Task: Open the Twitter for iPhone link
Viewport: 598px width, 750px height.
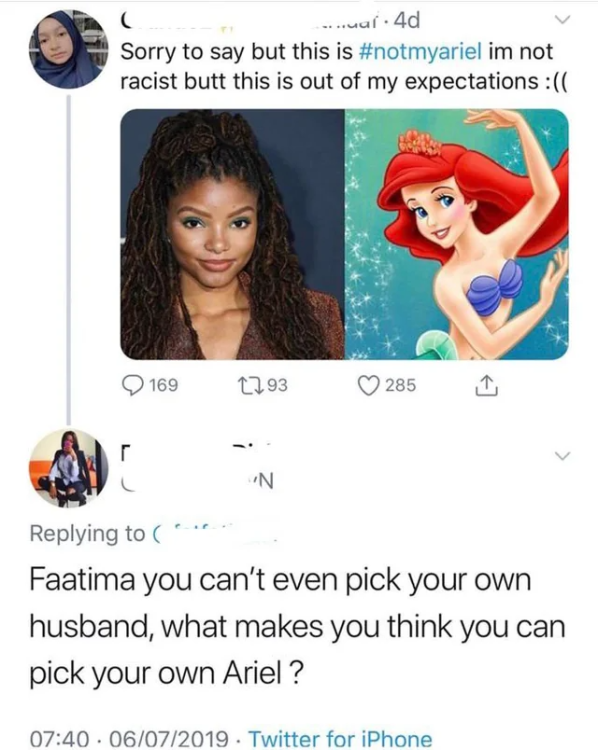Action: [x=340, y=738]
